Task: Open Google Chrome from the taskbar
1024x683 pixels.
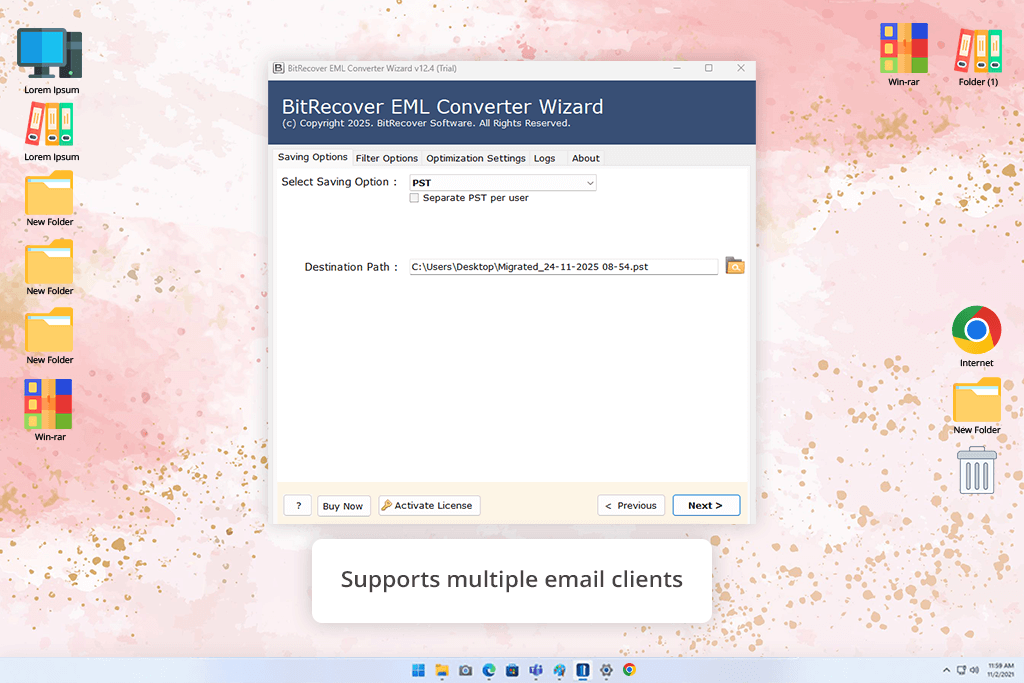Action: point(629,670)
